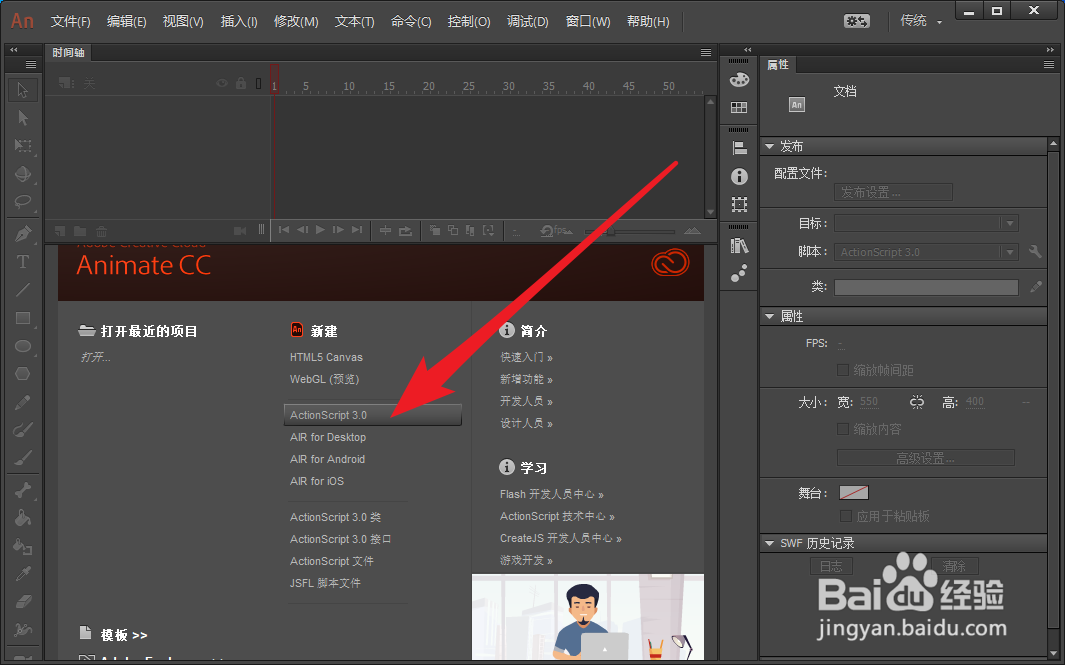The height and width of the screenshot is (665, 1065).
Task: Select the Eyedropper tool
Action: coord(22,574)
